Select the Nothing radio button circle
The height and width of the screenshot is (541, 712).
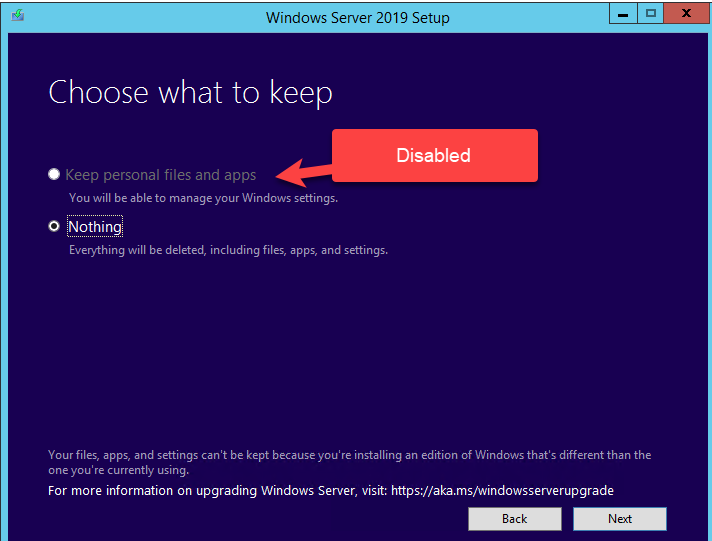click(54, 227)
